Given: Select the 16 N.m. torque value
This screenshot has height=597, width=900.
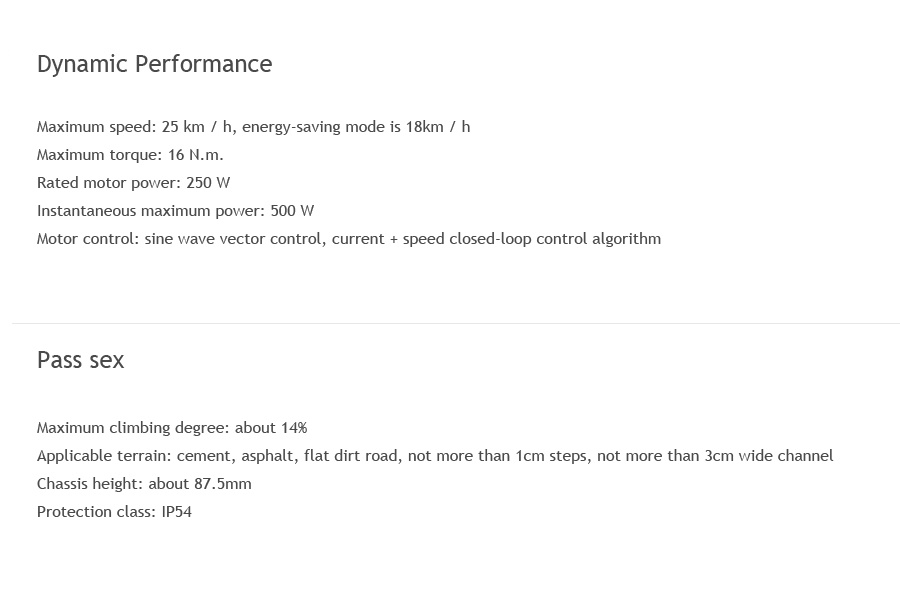Looking at the screenshot, I should 196,155.
